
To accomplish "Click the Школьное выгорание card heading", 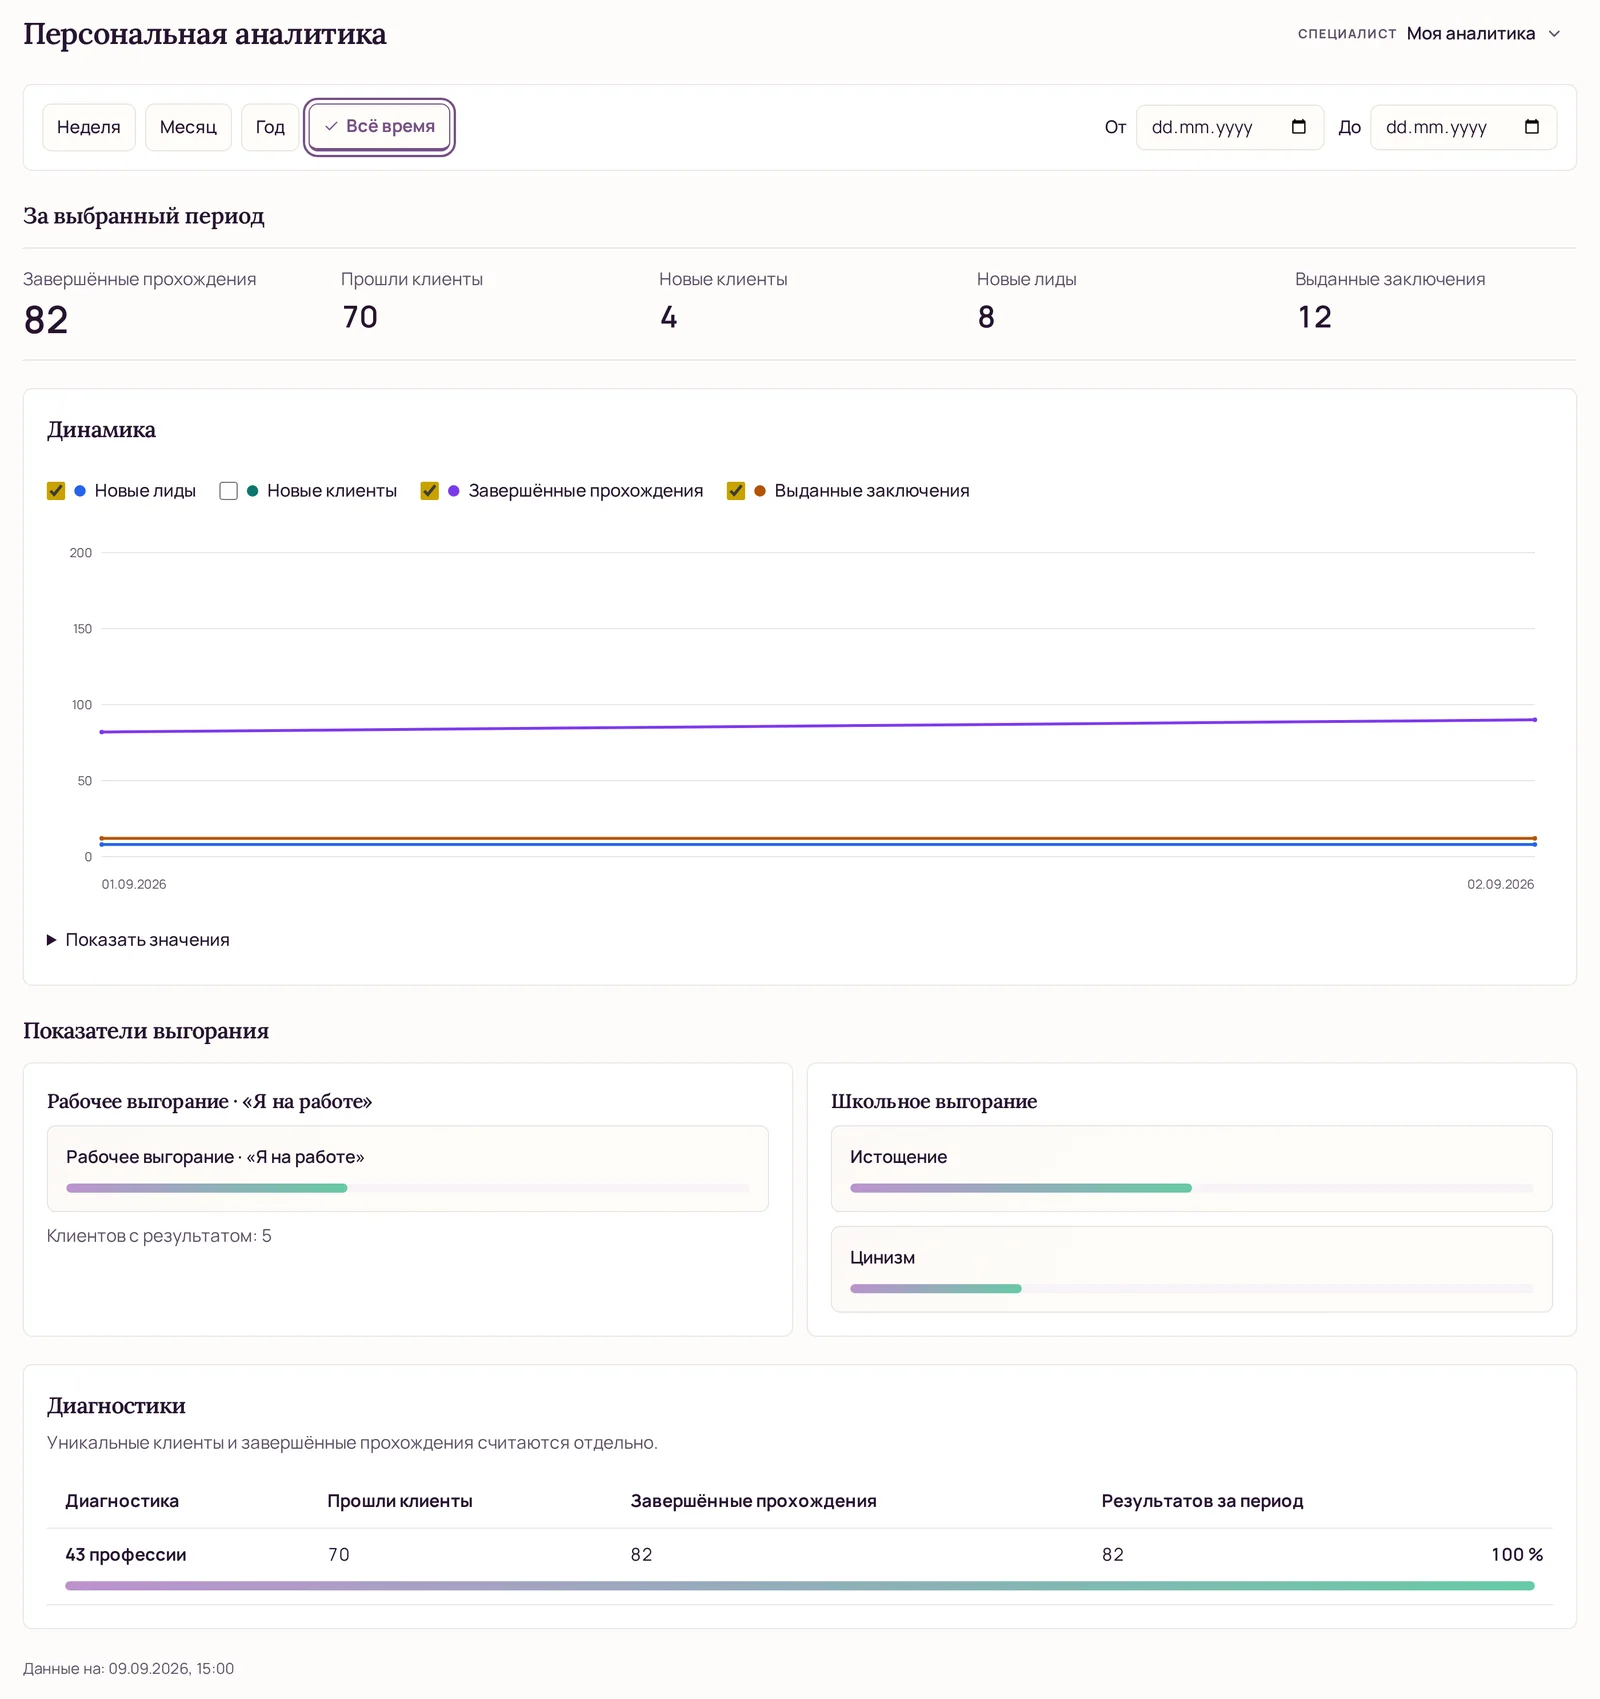I will 934,1102.
